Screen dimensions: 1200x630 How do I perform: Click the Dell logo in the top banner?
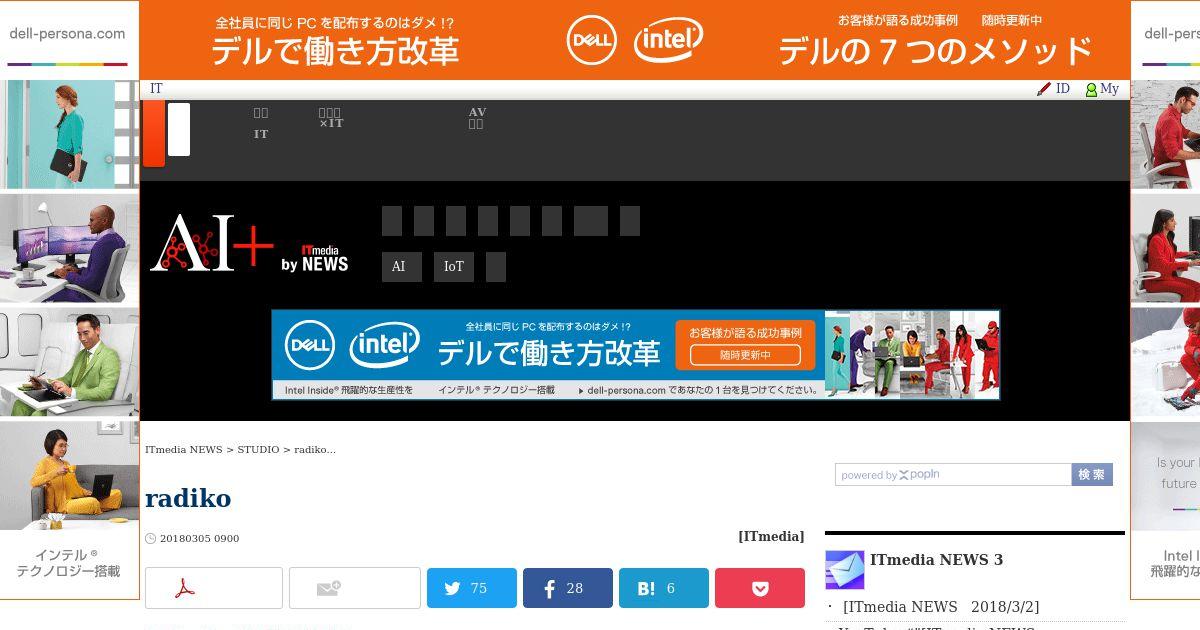592,40
